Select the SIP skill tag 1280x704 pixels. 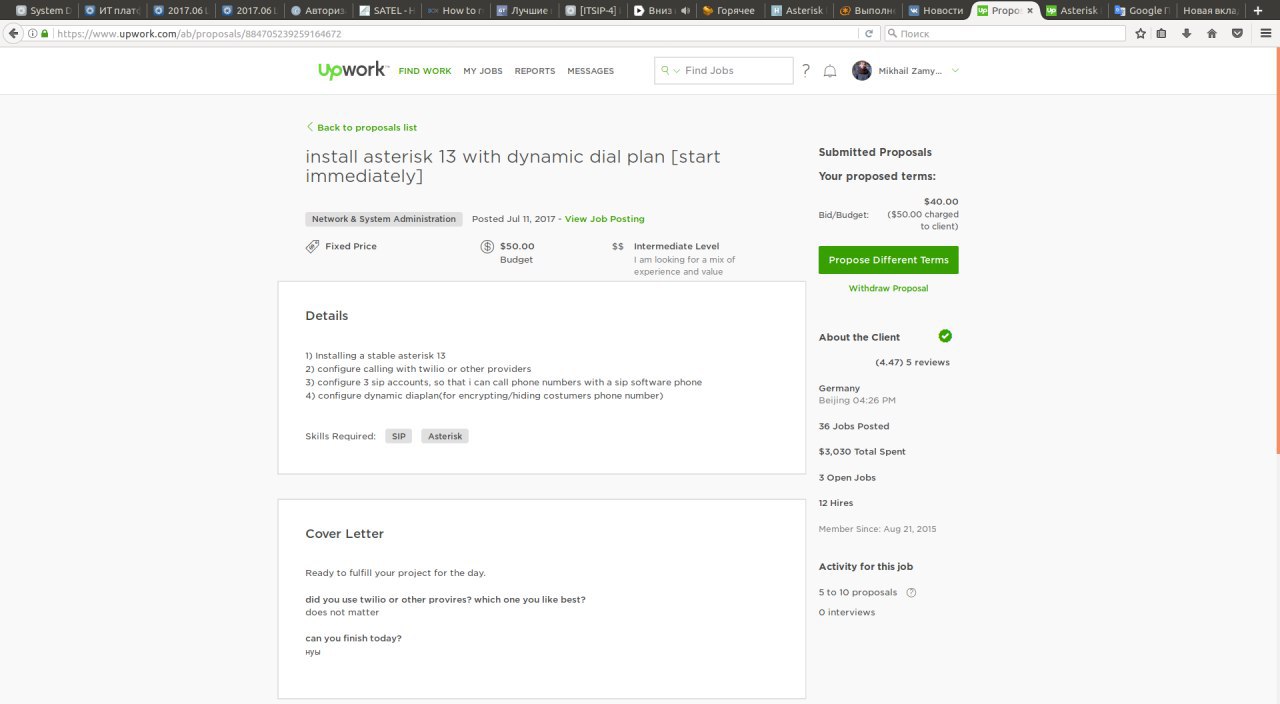click(399, 436)
